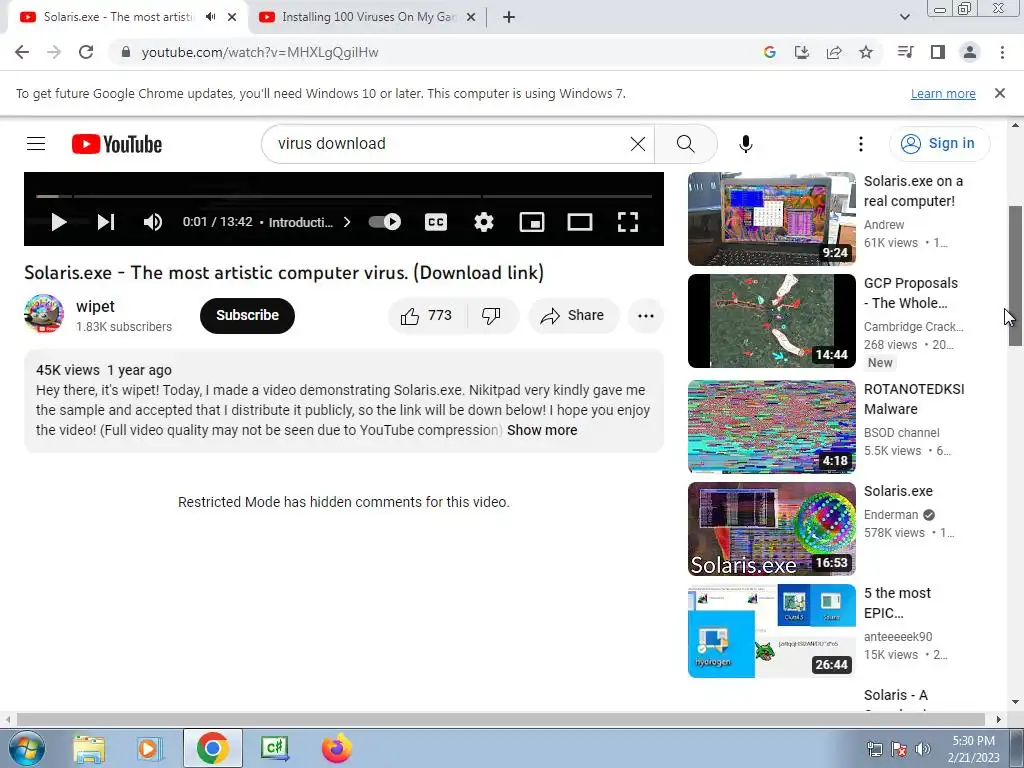This screenshot has width=1024, height=768.
Task: Launch Firefox from taskbar
Action: coord(337,748)
